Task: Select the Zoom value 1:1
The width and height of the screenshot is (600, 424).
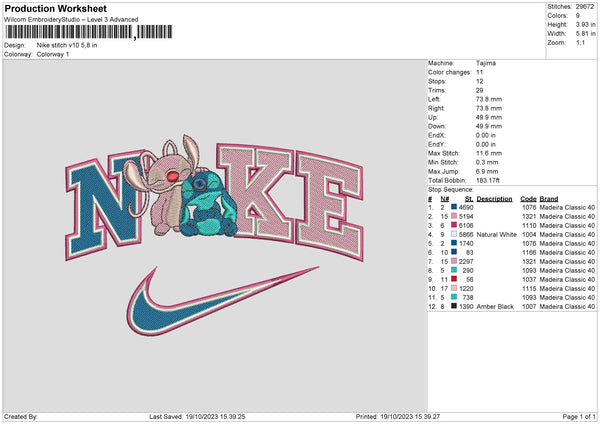Action: tap(580, 42)
